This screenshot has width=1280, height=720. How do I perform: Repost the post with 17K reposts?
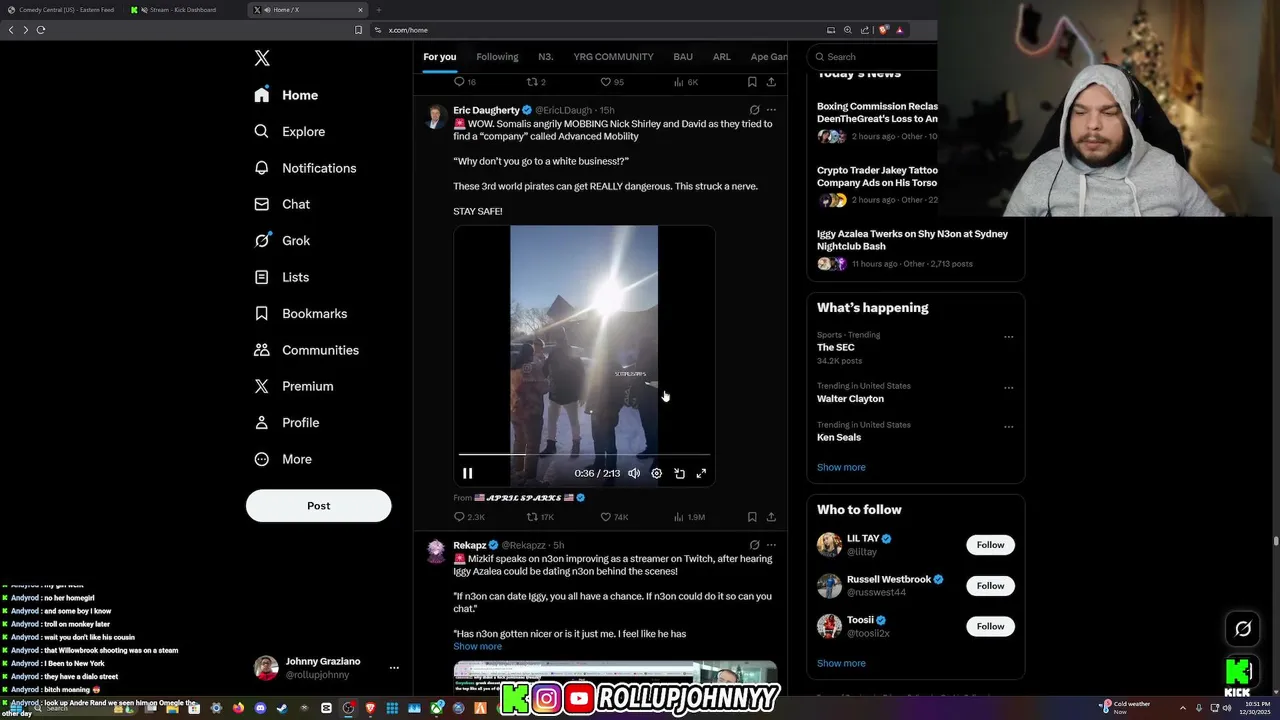(x=540, y=517)
